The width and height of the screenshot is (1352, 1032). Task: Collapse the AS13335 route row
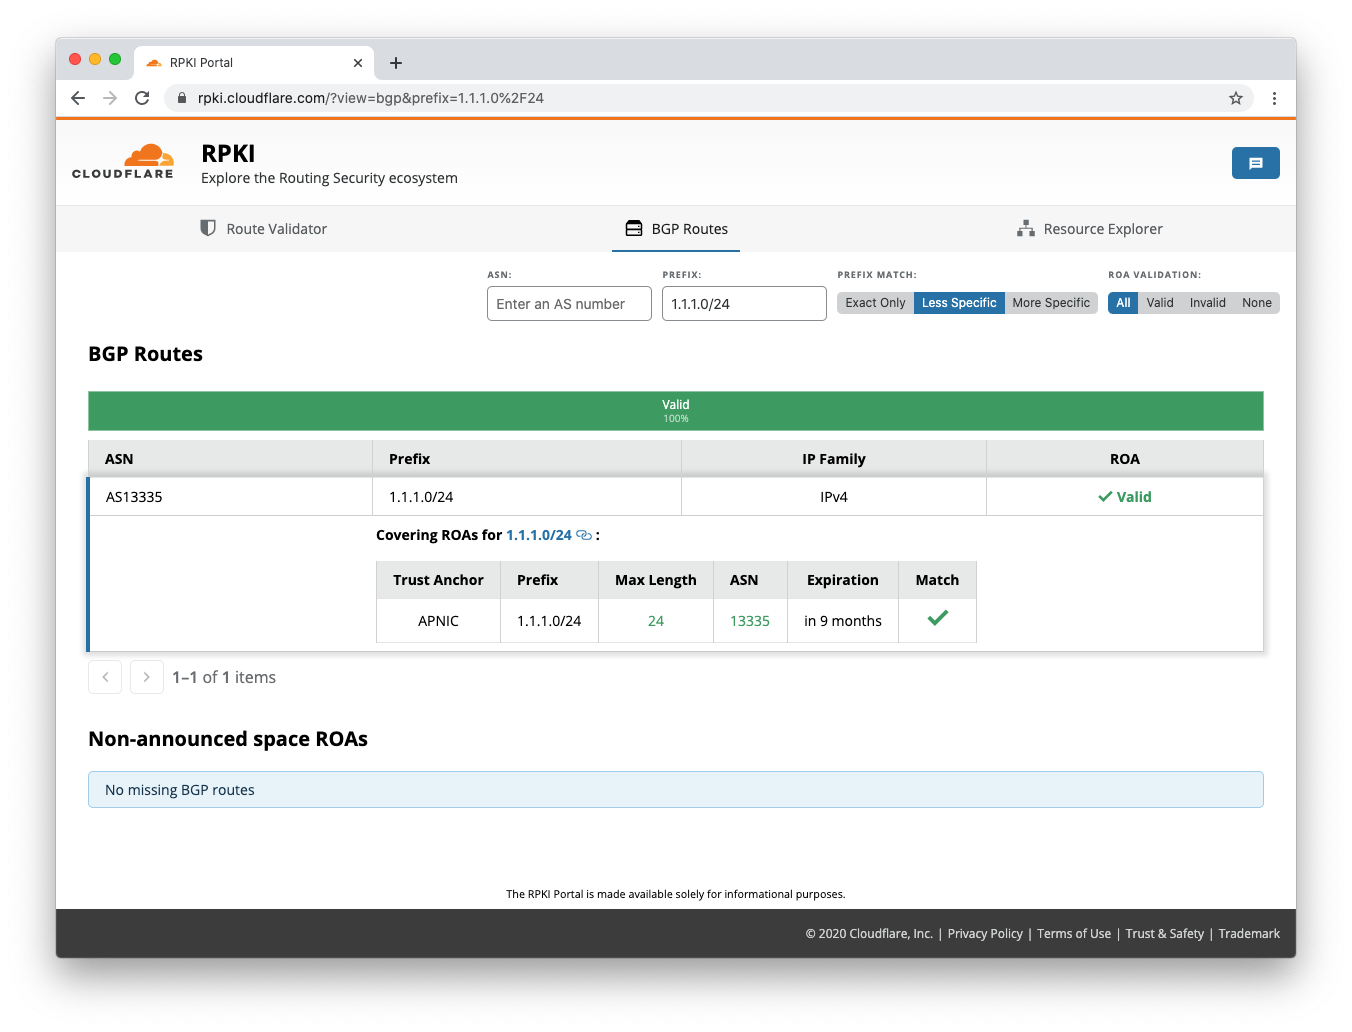click(675, 497)
